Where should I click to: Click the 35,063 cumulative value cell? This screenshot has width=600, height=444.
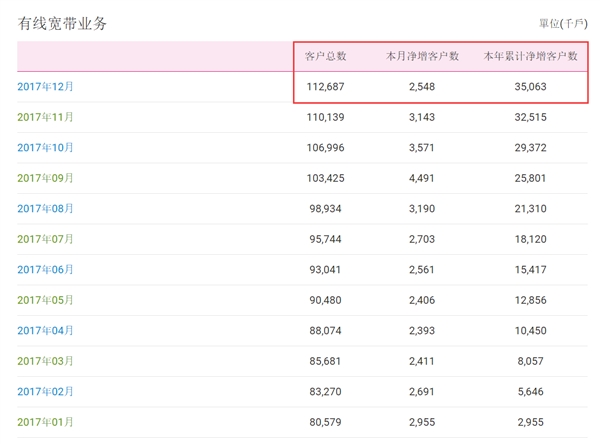pos(530,87)
